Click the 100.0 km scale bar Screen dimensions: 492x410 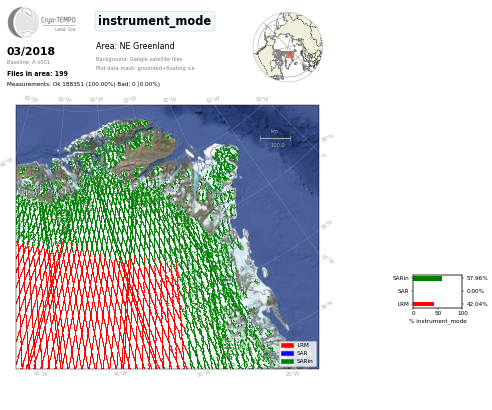pos(275,138)
